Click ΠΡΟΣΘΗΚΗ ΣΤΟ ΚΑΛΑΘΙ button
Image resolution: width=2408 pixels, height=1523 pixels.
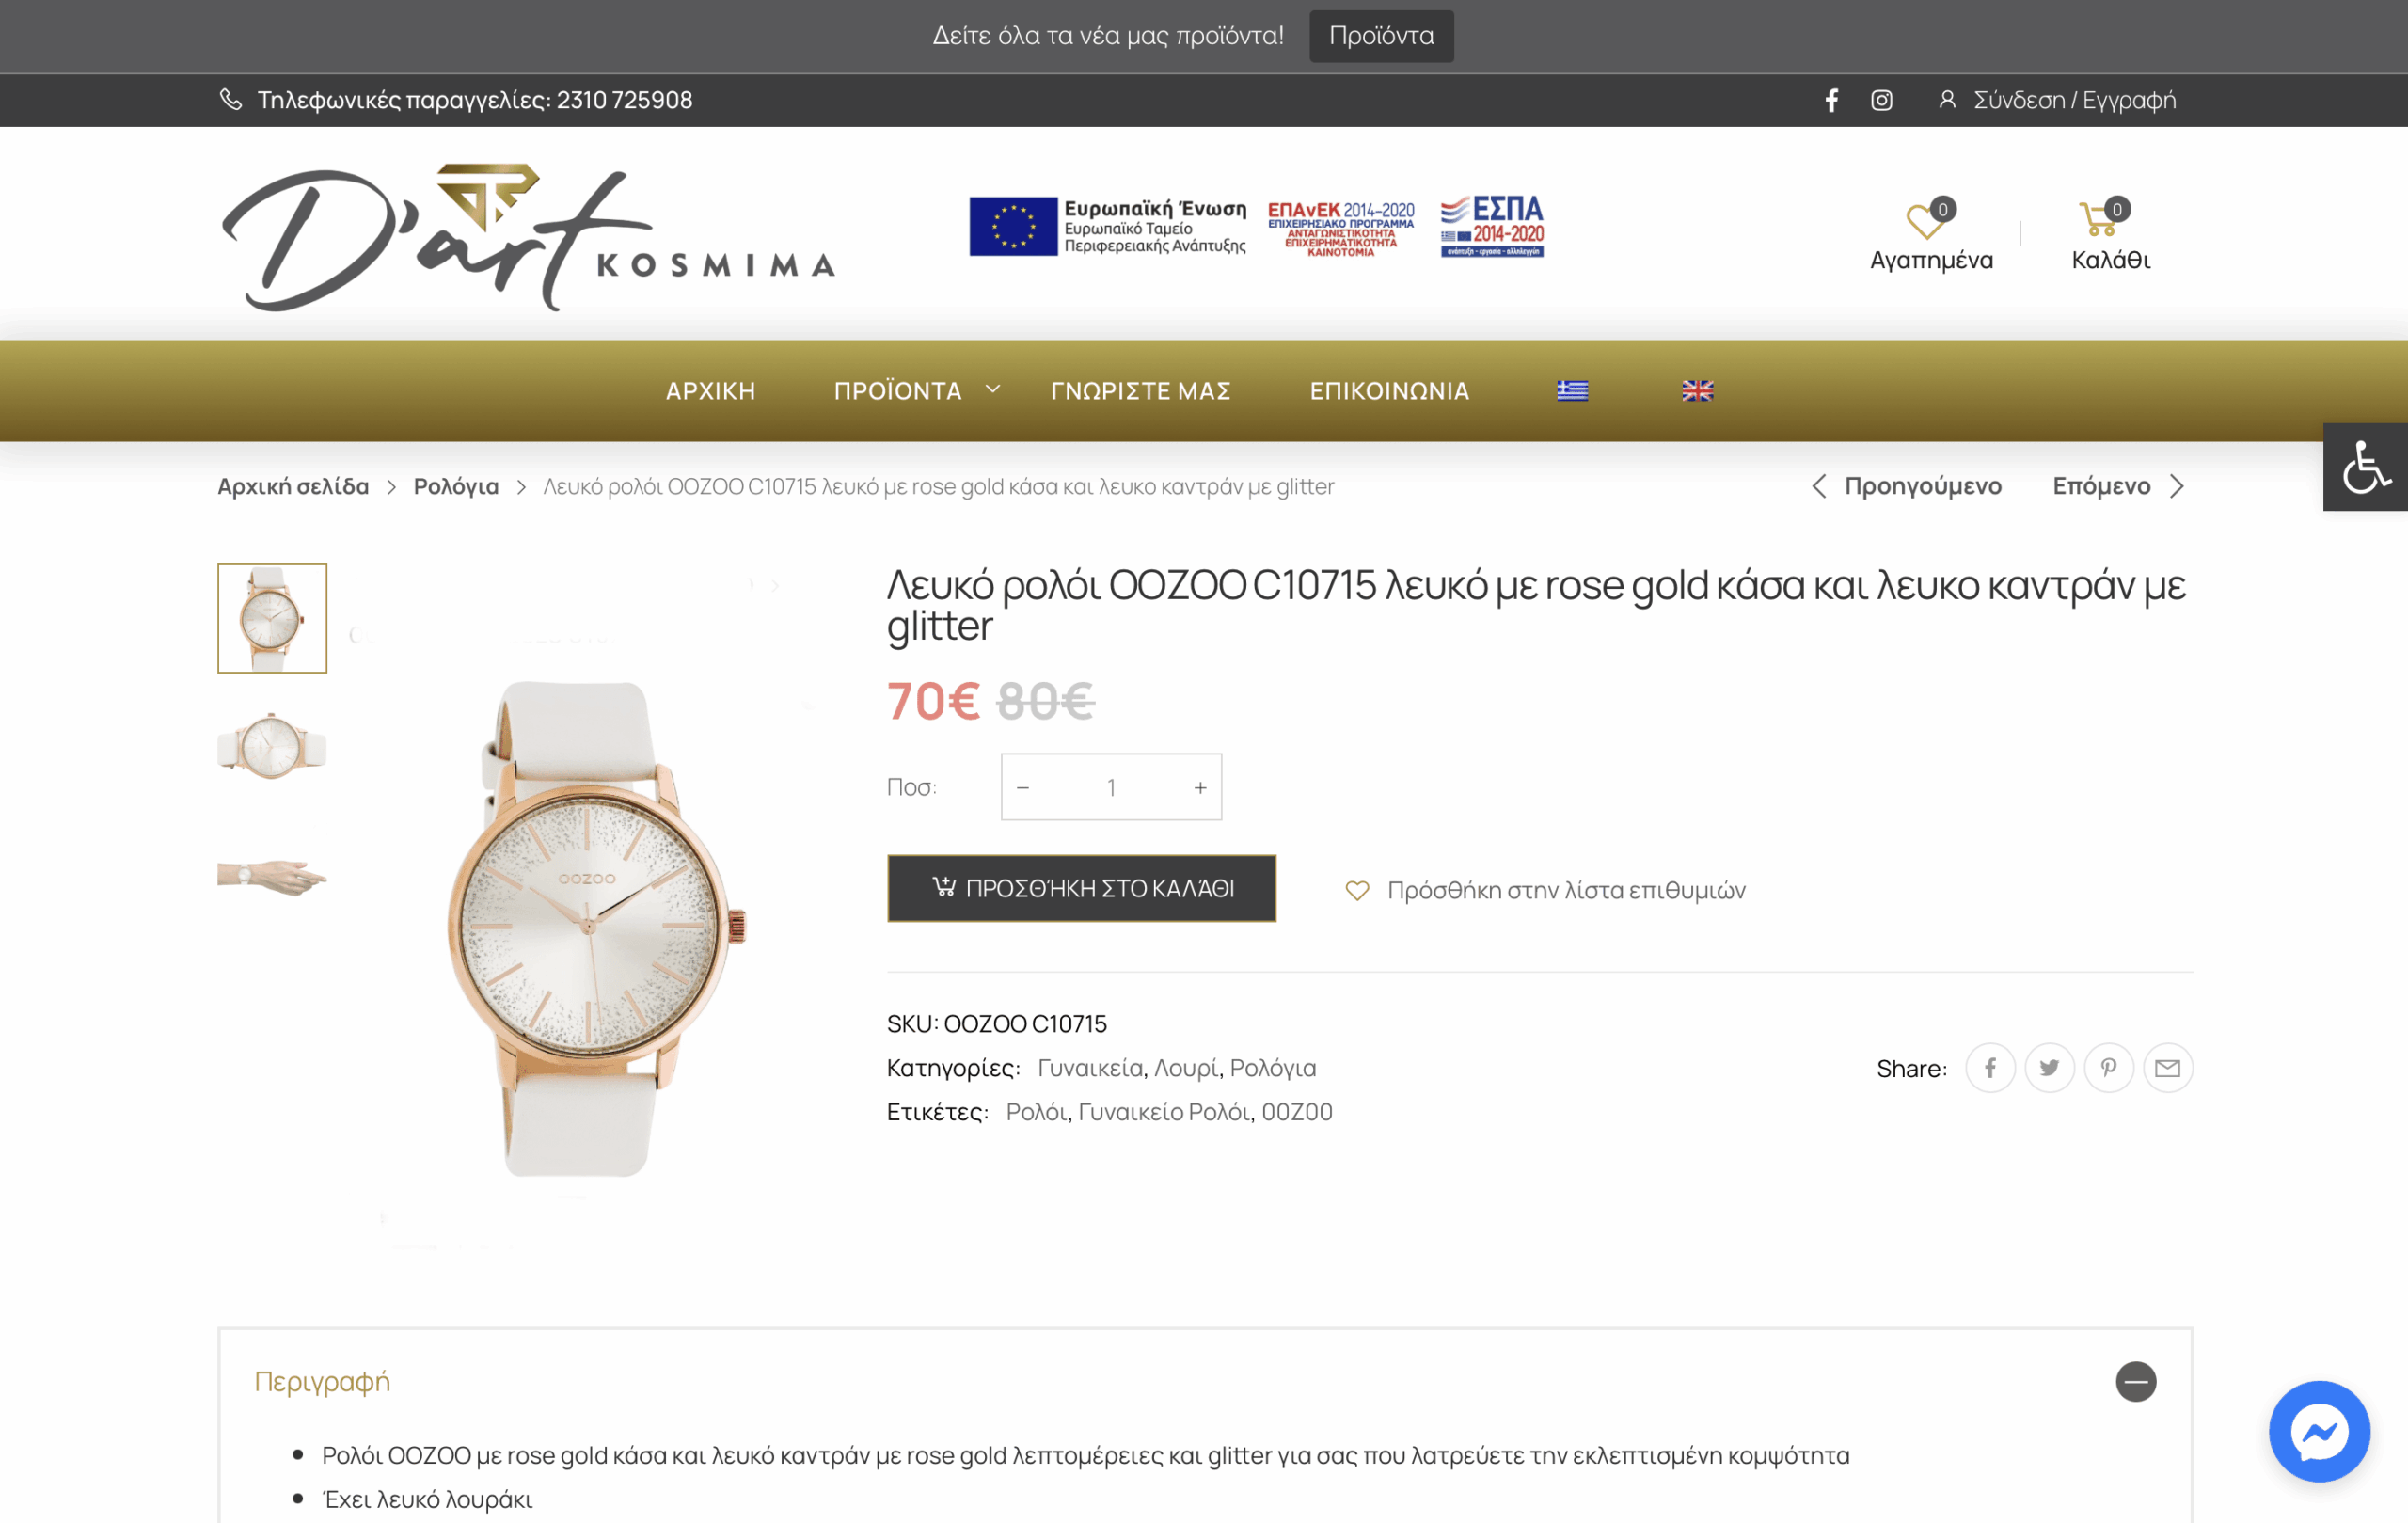click(x=1081, y=888)
